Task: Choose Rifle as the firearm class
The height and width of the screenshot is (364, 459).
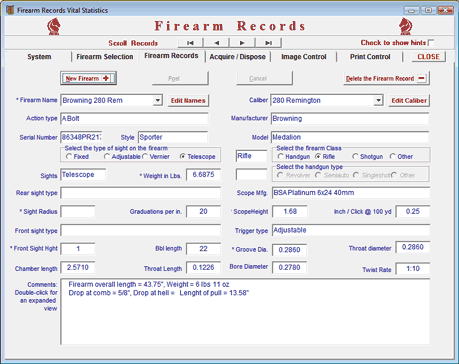Action: [x=318, y=156]
